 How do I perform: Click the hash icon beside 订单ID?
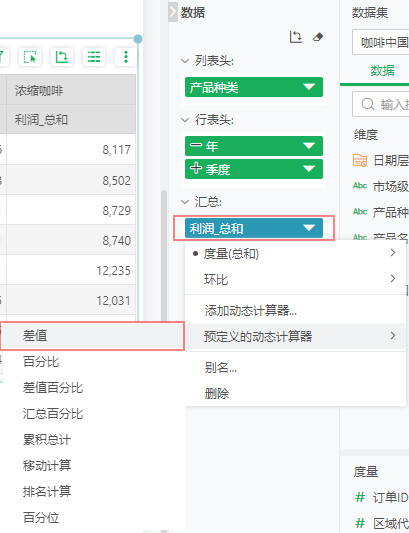[x=360, y=497]
